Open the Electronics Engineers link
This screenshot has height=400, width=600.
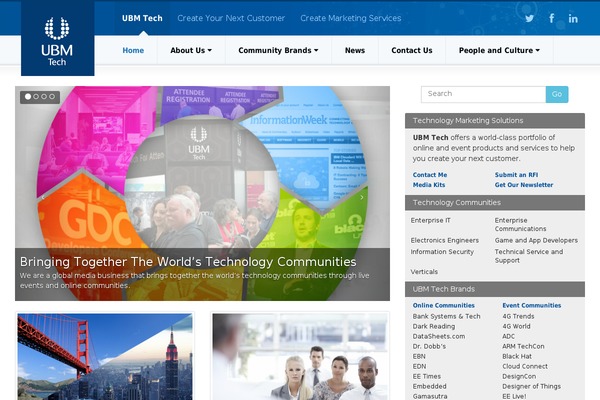tap(445, 240)
